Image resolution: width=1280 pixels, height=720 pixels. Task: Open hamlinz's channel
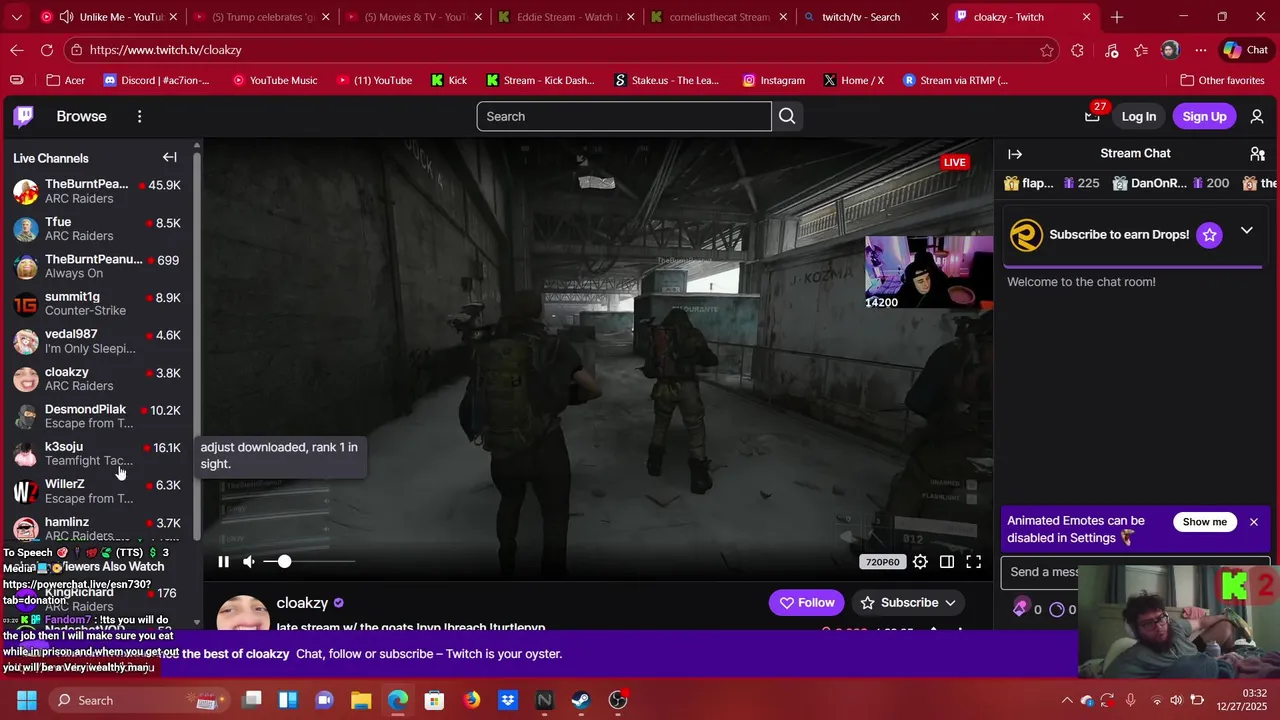coord(97,528)
